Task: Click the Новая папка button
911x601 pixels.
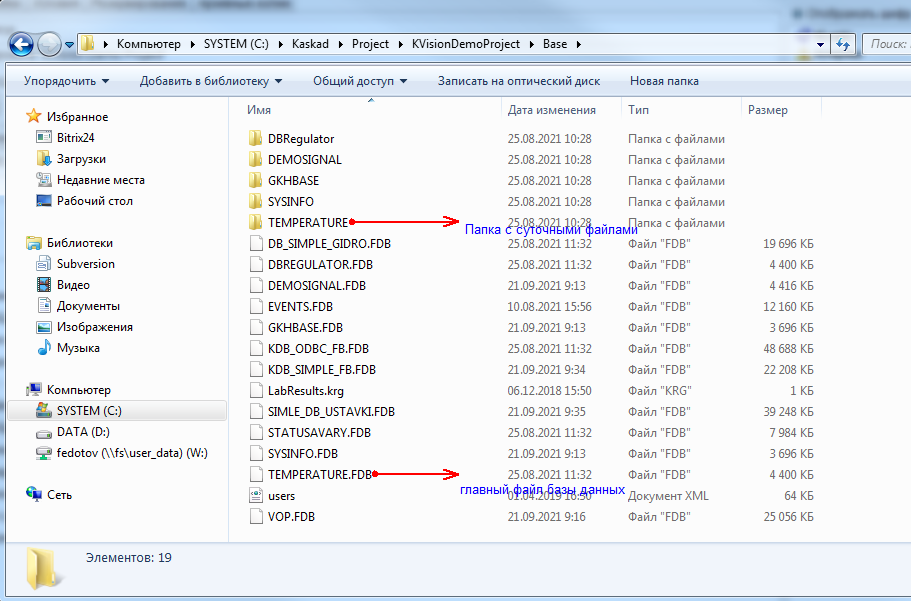Action: pos(664,81)
